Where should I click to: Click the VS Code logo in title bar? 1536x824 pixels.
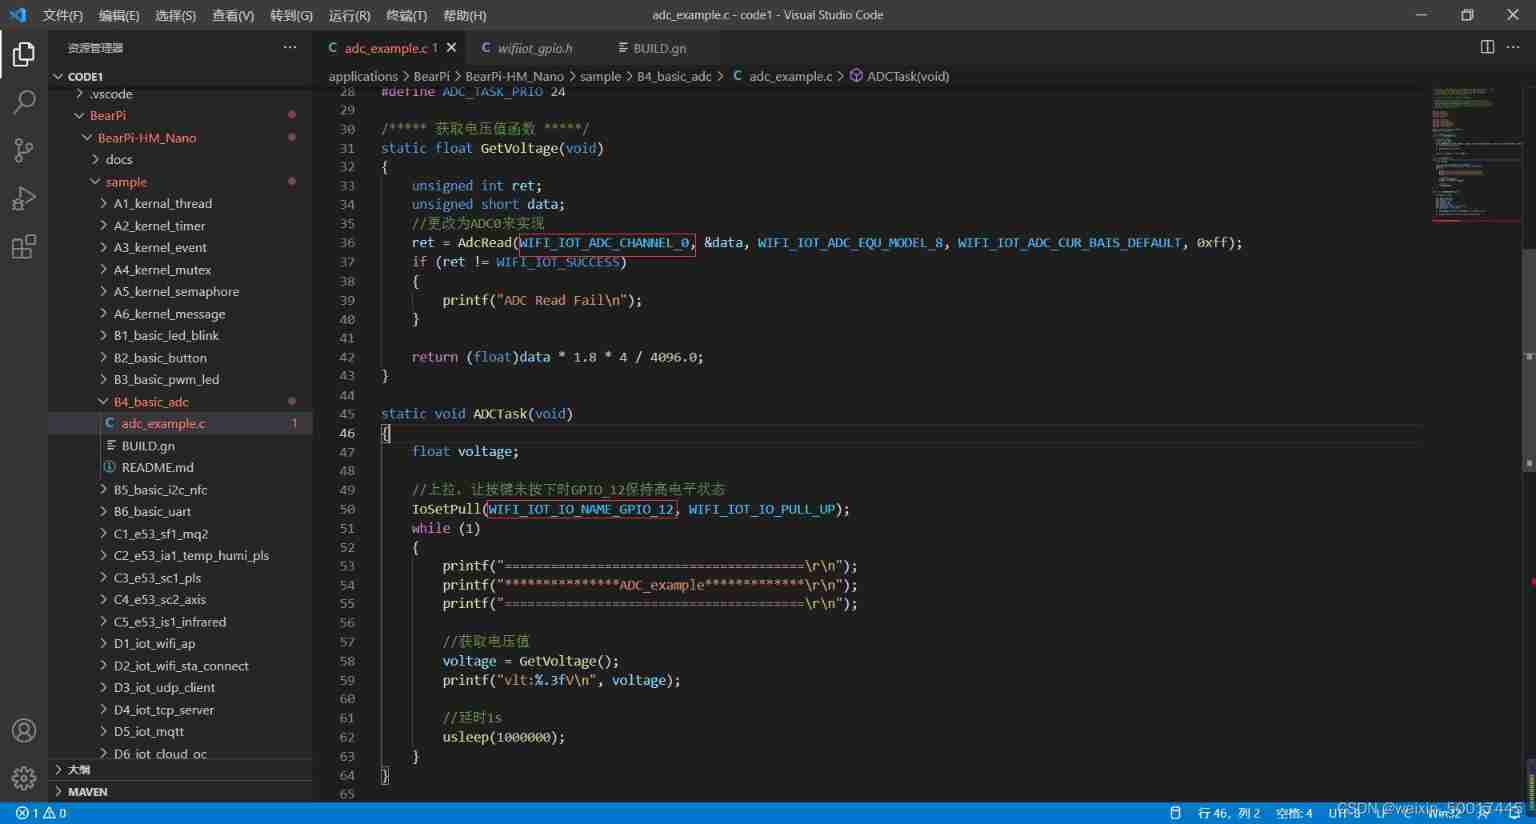17,15
